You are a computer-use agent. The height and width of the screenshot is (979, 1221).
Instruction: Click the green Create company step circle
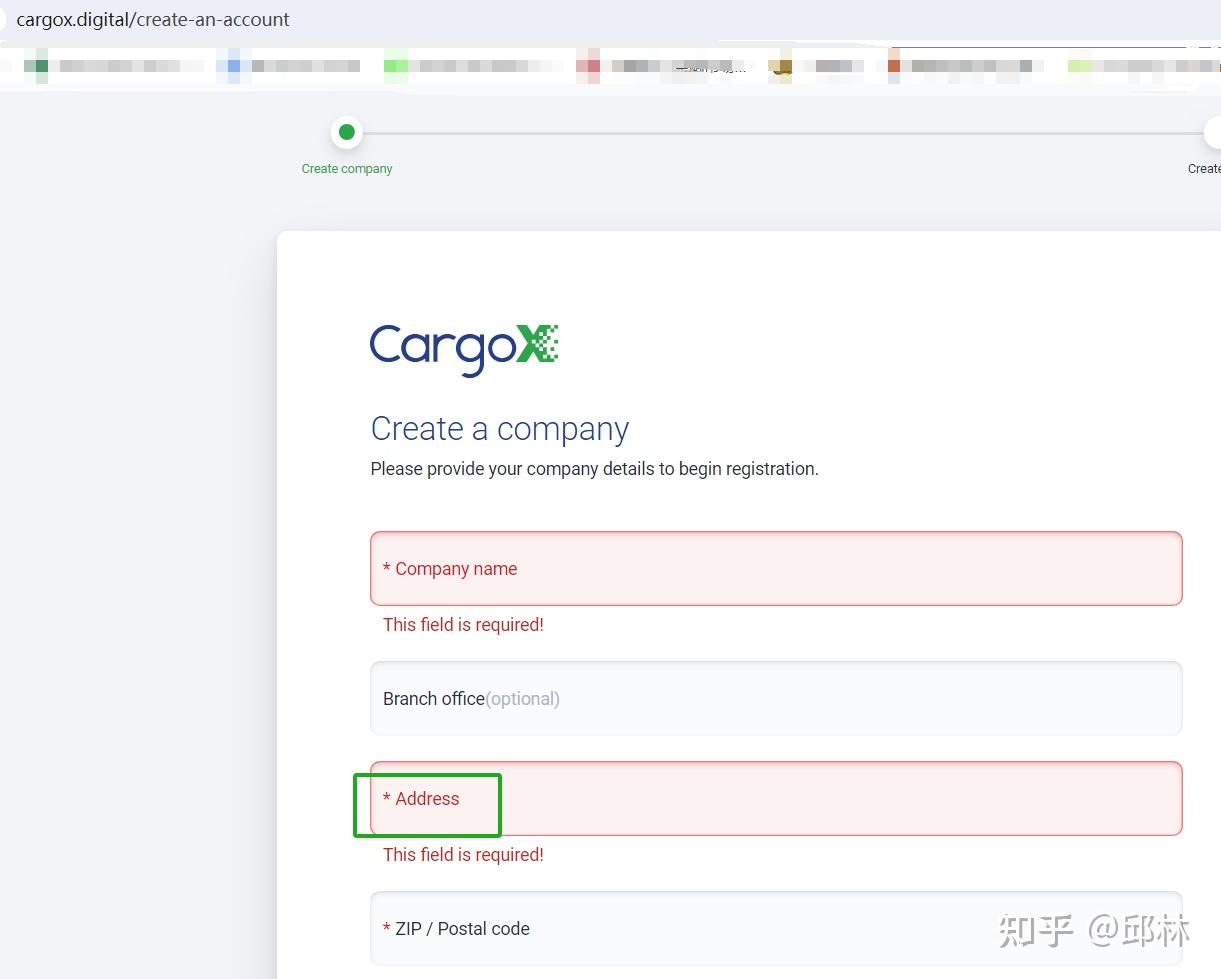pos(346,131)
